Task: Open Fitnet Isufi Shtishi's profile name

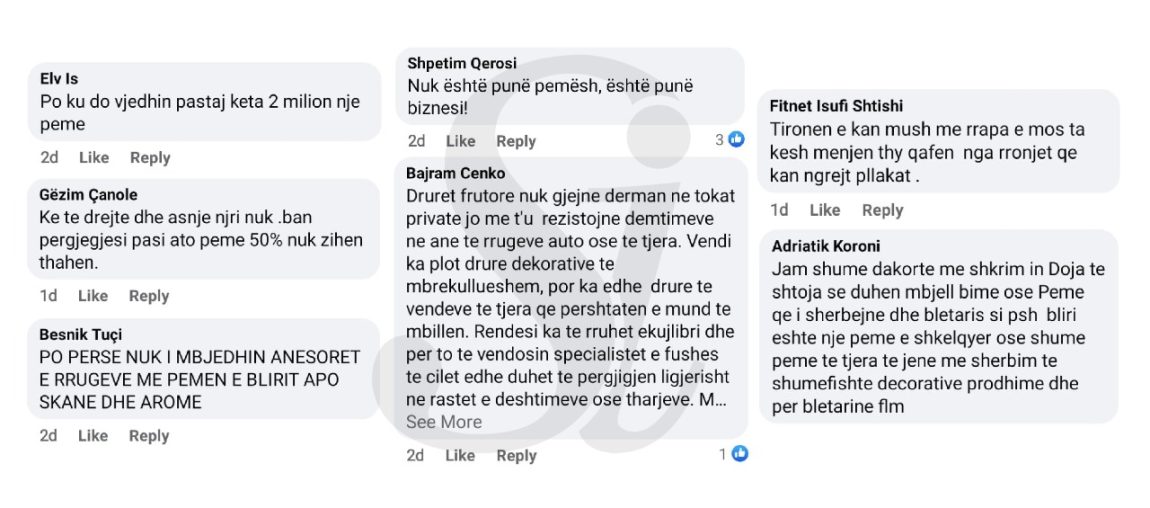Action: pyautogui.click(x=836, y=106)
